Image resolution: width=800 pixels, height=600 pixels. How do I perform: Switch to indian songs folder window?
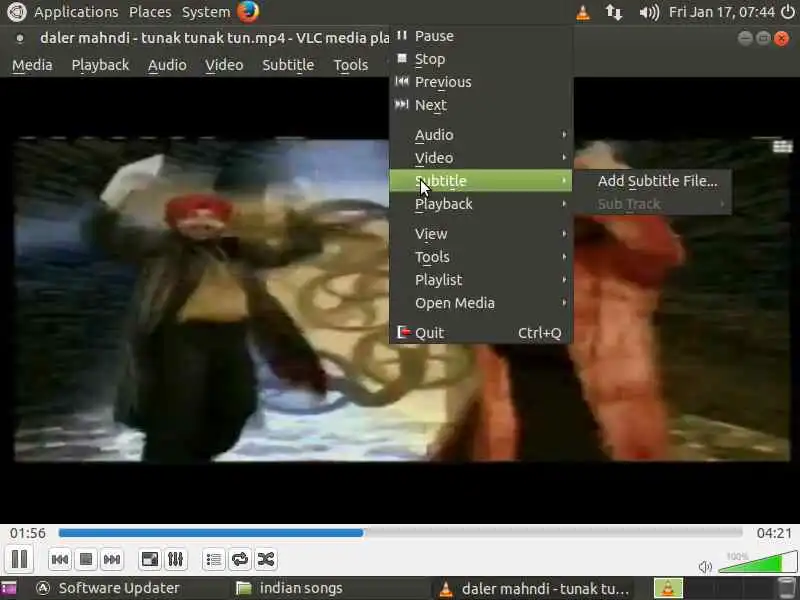290,588
